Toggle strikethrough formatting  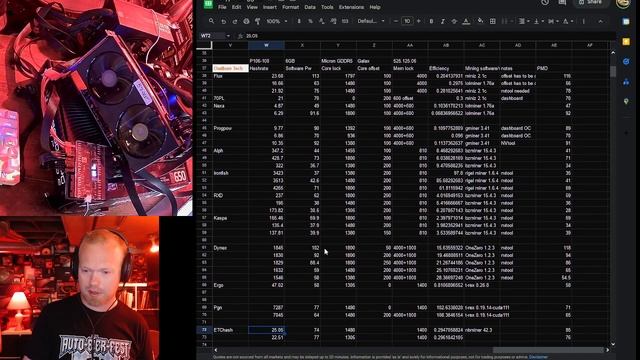click(x=454, y=21)
